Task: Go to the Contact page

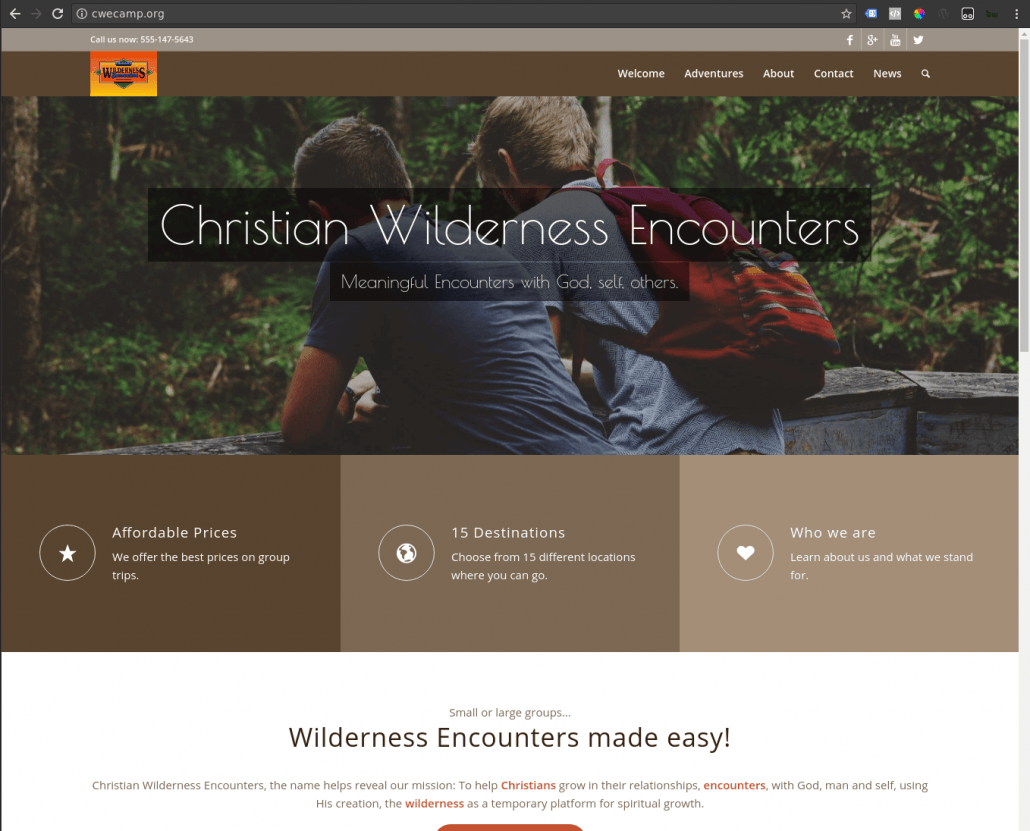Action: coord(833,74)
